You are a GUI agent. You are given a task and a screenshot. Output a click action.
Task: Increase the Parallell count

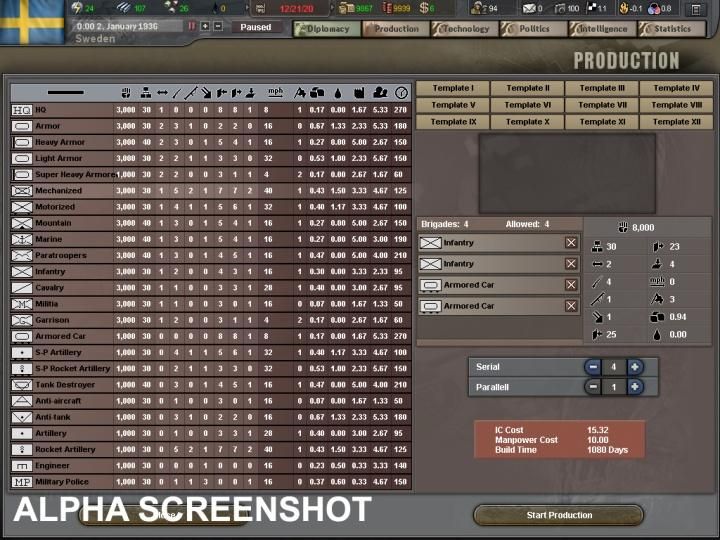click(635, 387)
